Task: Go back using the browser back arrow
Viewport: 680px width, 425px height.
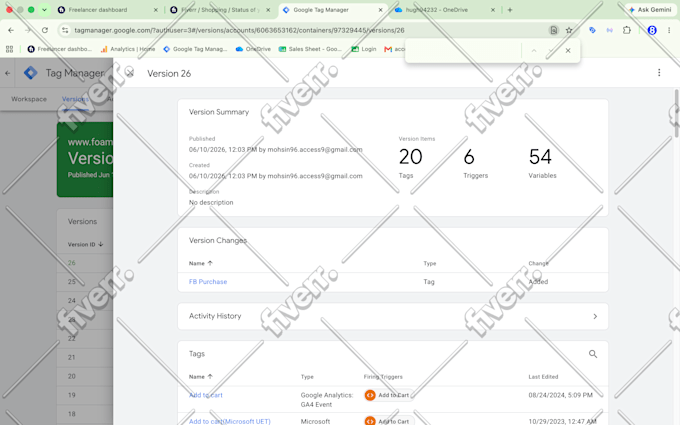Action: (11, 30)
